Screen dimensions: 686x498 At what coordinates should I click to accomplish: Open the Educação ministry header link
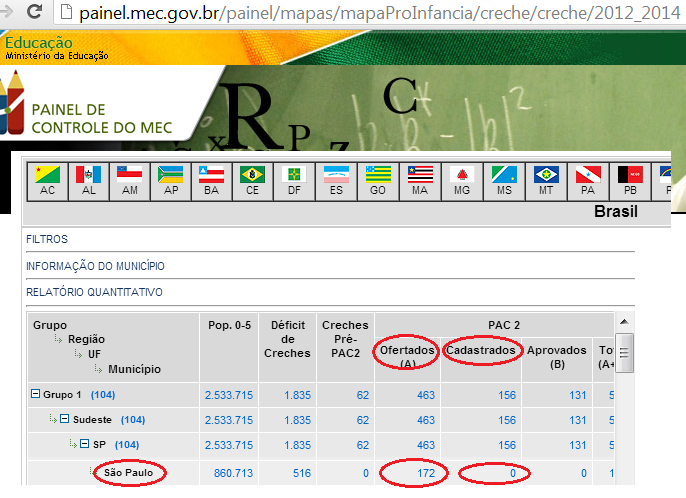pos(39,43)
